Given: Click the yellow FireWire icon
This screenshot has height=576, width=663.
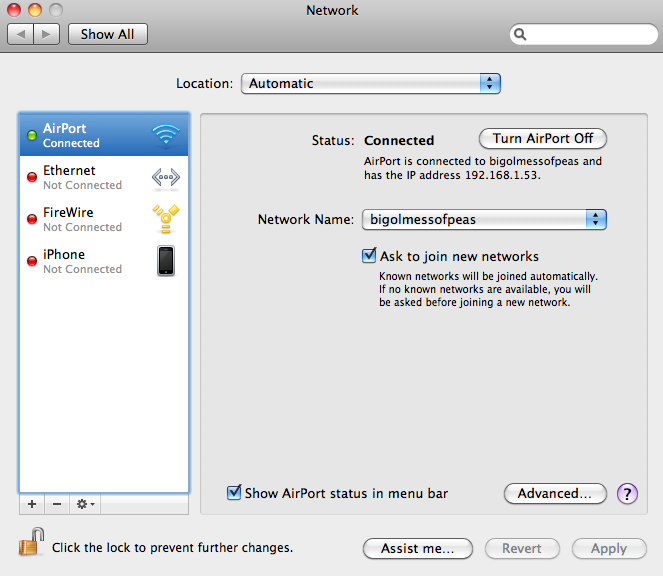Looking at the screenshot, I should 166,219.
